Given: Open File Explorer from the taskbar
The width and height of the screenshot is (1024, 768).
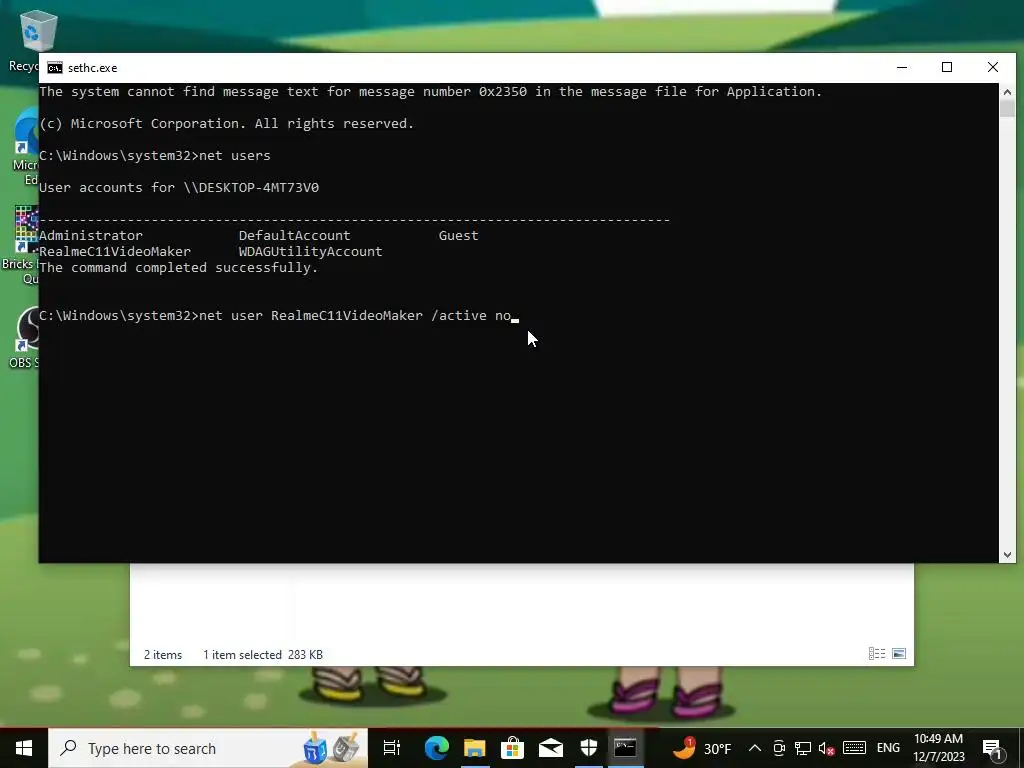Looking at the screenshot, I should coord(475,748).
